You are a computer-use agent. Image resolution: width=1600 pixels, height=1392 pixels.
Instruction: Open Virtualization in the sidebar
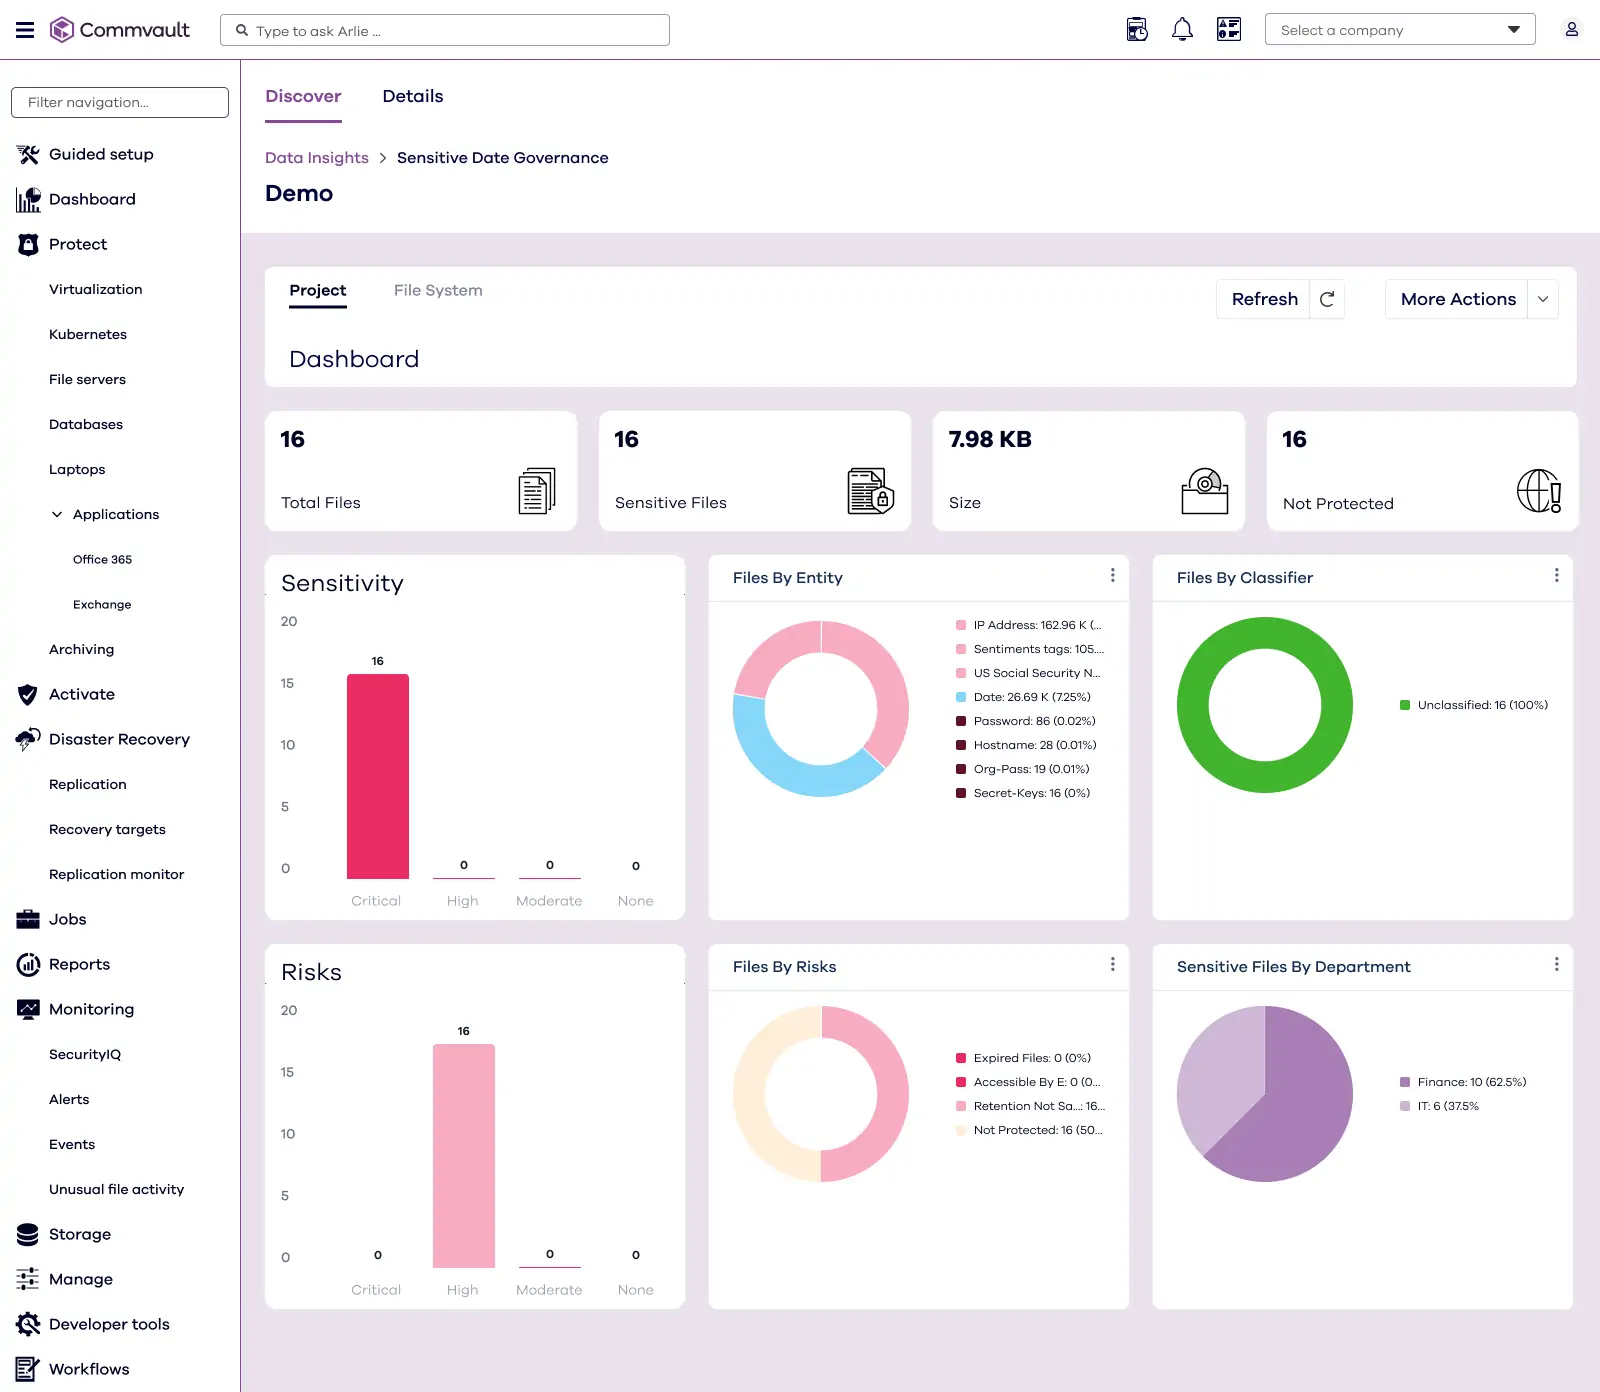[x=96, y=289]
